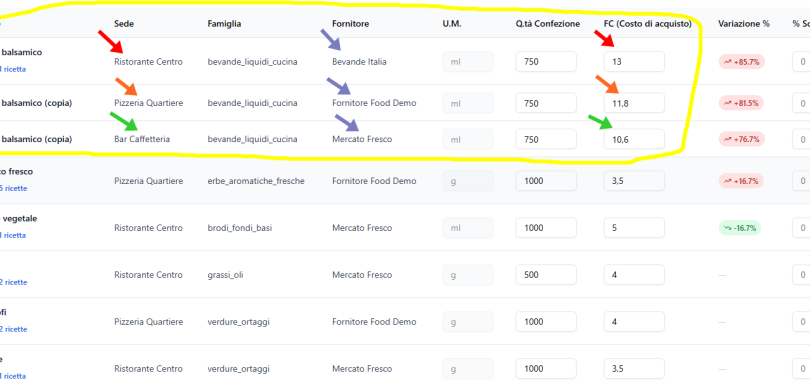The image size is (810, 385).
Task: Click bevande_liquidi_cucina in Bevande Italia row
Action: click(252, 61)
